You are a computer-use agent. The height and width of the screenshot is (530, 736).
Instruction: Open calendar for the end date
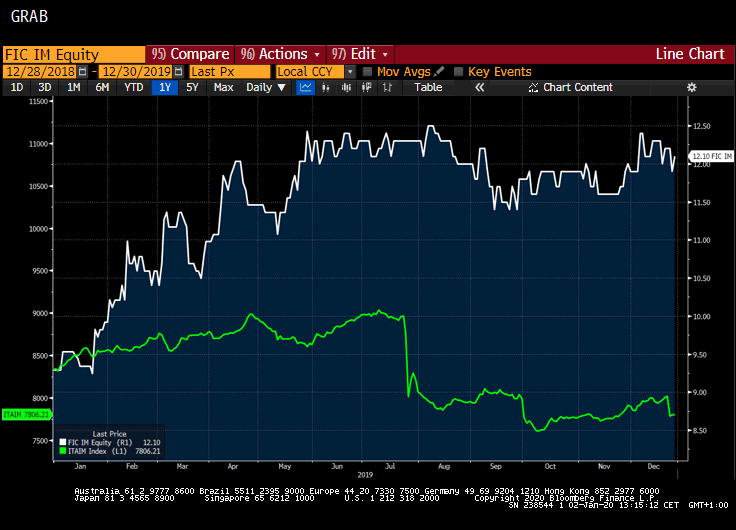[178, 71]
